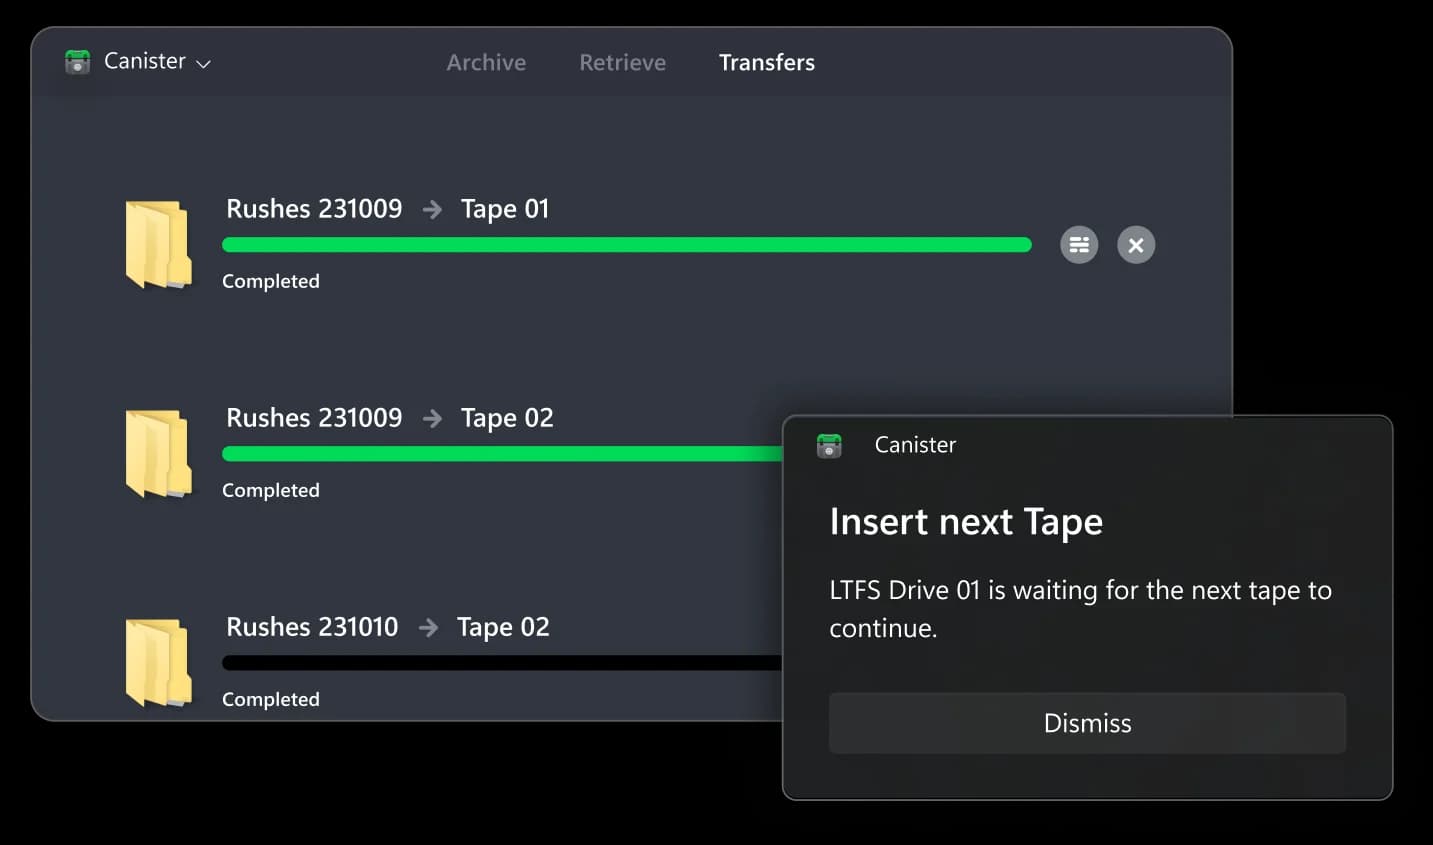Click the Canister app icon in the title bar
Image resolution: width=1433 pixels, height=845 pixels.
click(77, 62)
